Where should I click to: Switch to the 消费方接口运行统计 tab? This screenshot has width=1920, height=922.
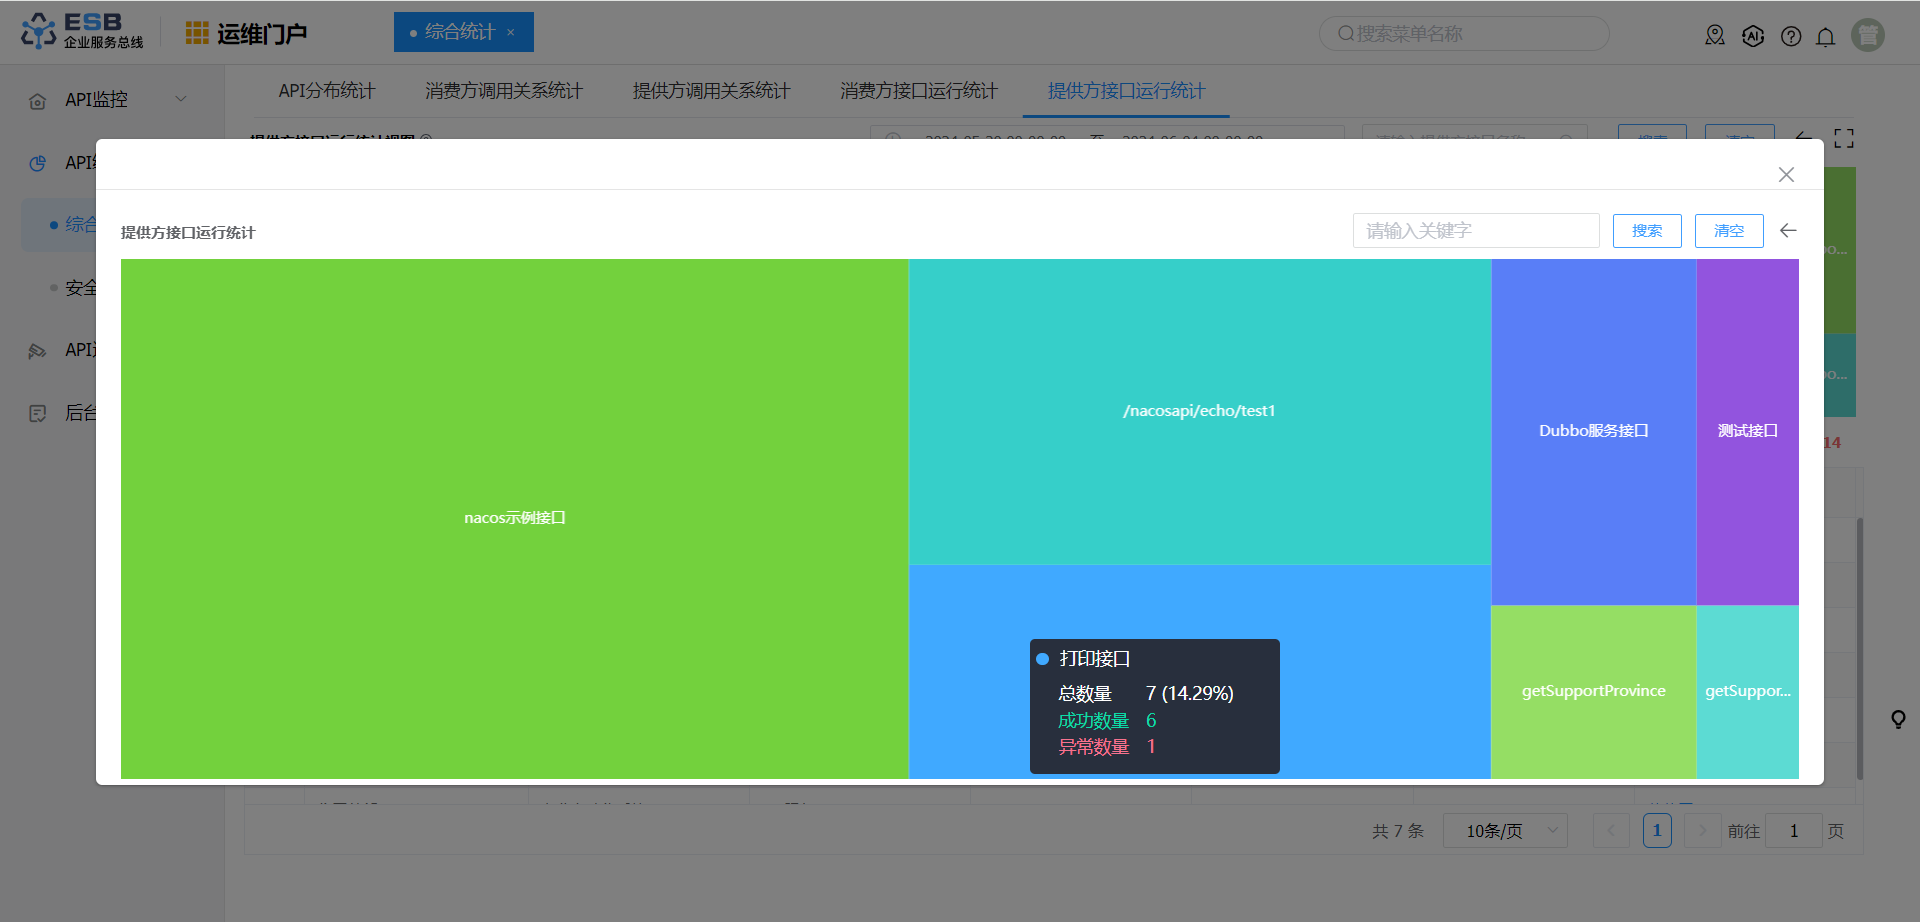[x=918, y=91]
